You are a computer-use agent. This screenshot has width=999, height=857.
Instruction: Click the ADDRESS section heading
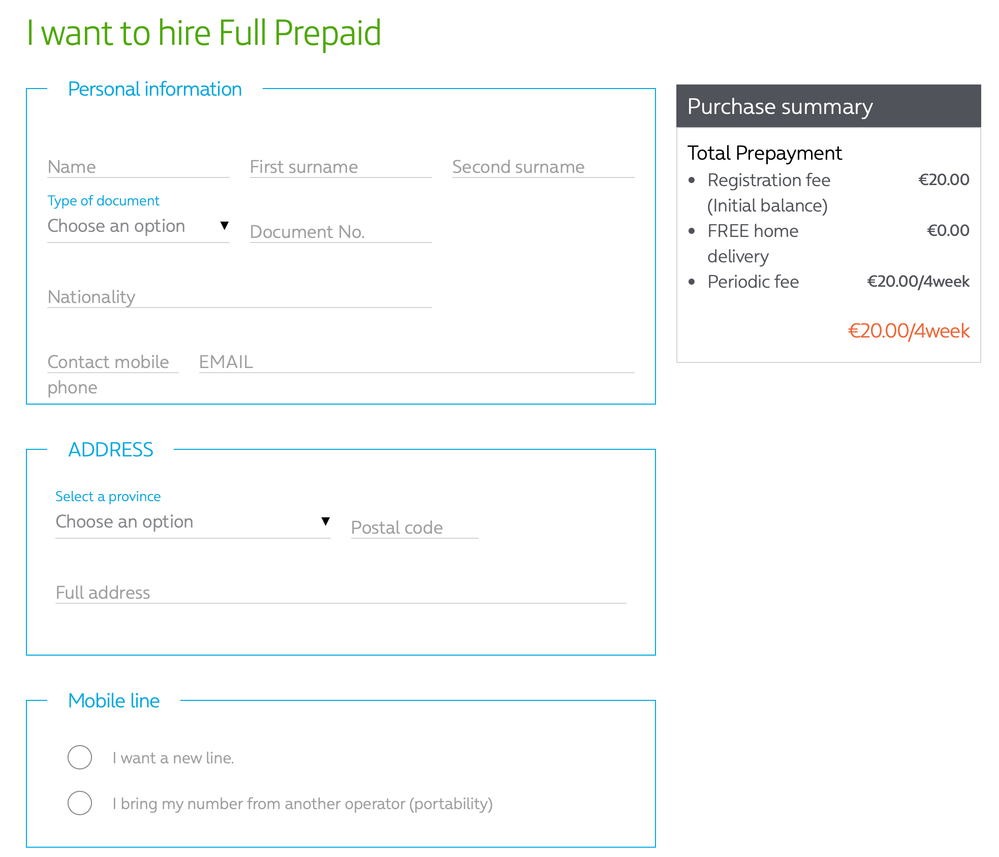click(x=111, y=450)
